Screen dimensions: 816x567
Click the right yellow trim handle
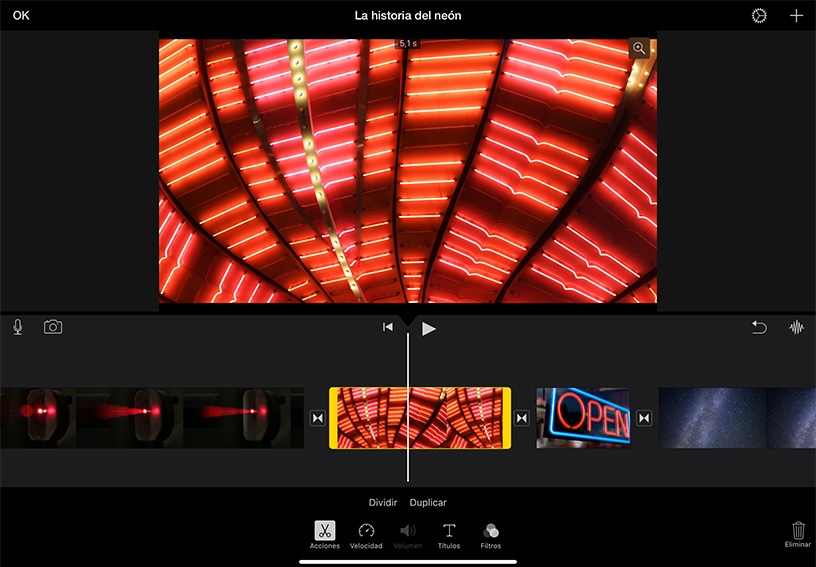tap(506, 418)
